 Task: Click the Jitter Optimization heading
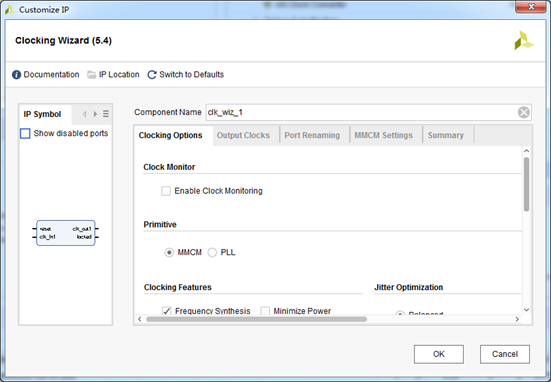(x=408, y=287)
